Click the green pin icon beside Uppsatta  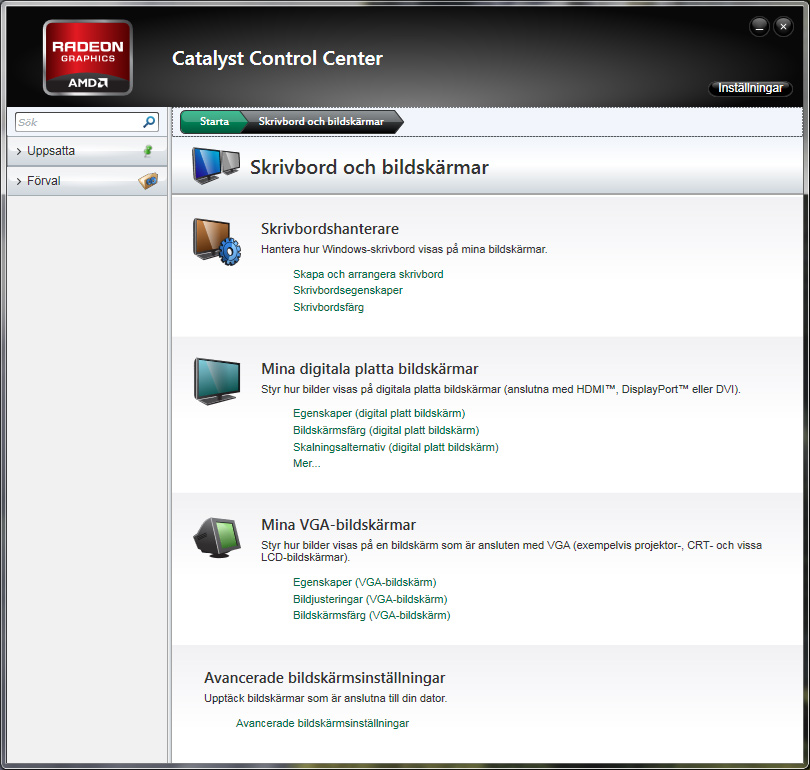click(148, 151)
